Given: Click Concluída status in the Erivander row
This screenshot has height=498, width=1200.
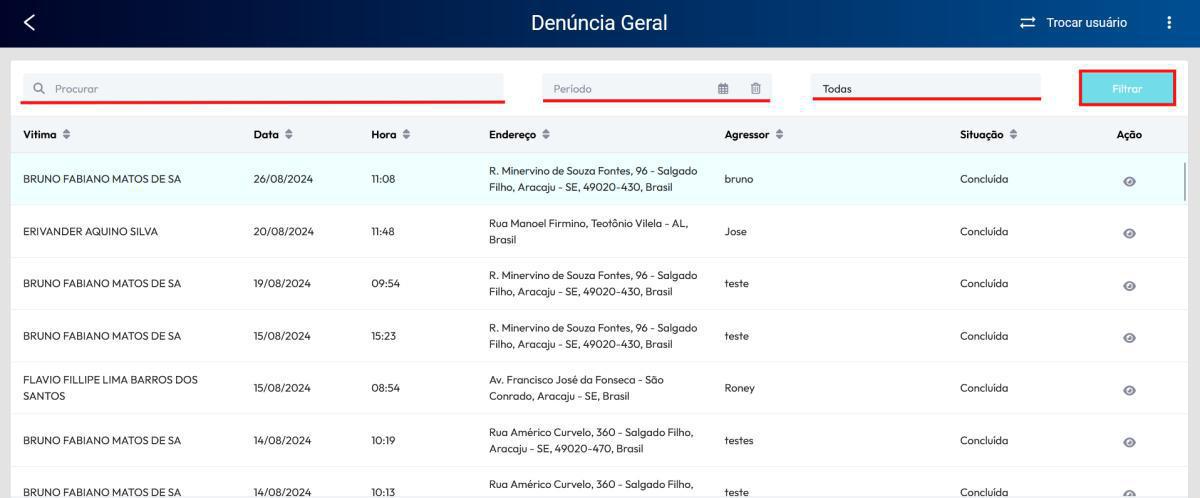Looking at the screenshot, I should tap(984, 231).
